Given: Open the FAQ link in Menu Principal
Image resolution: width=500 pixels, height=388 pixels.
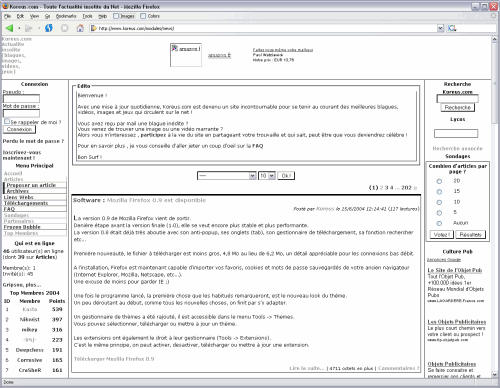Looking at the screenshot, I should [9, 209].
